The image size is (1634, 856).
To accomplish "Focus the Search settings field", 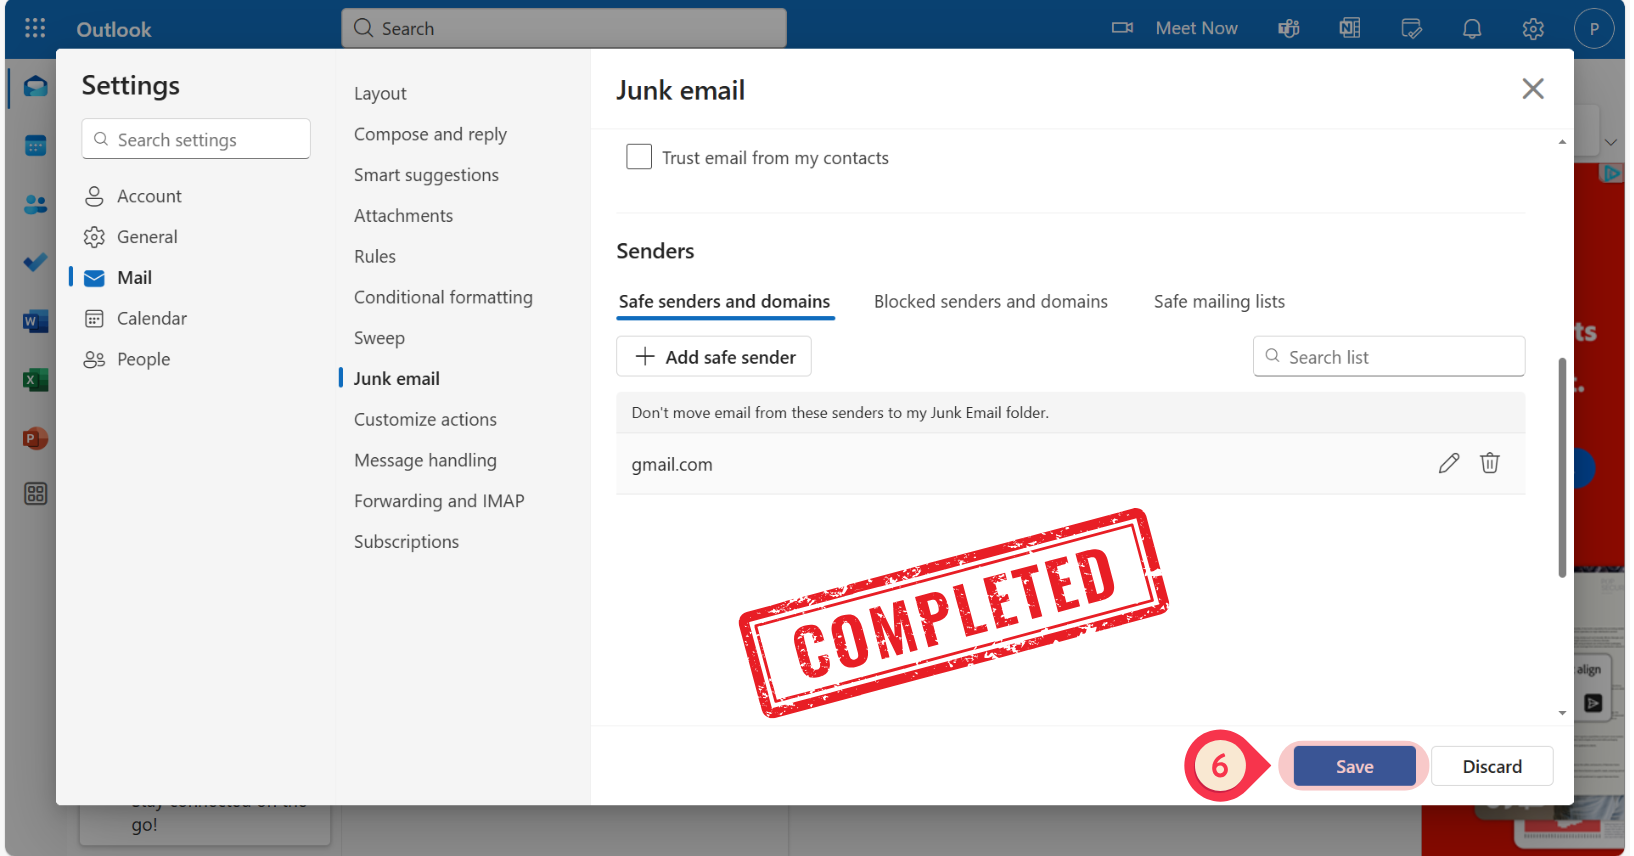I will click(x=196, y=139).
